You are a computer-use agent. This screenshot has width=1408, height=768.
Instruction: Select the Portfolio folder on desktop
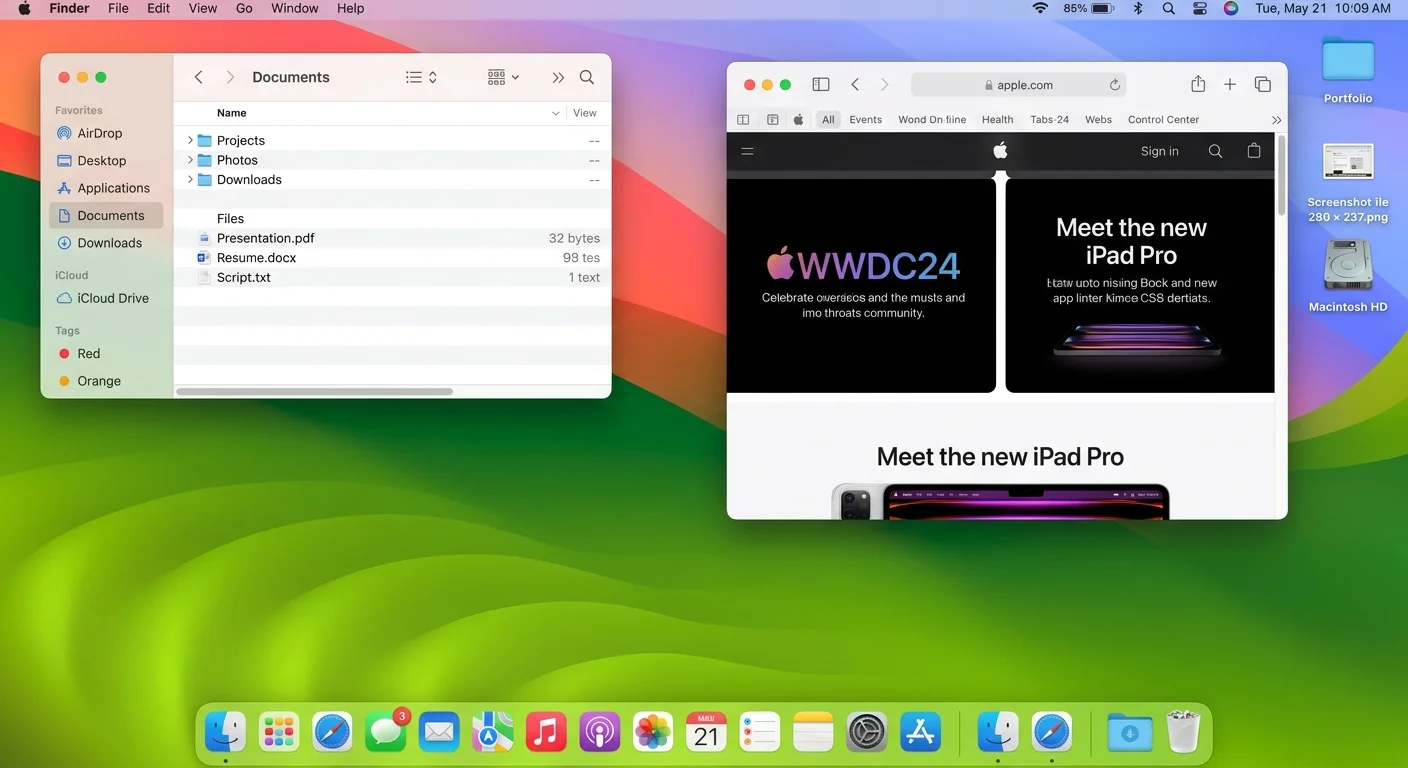tap(1348, 70)
